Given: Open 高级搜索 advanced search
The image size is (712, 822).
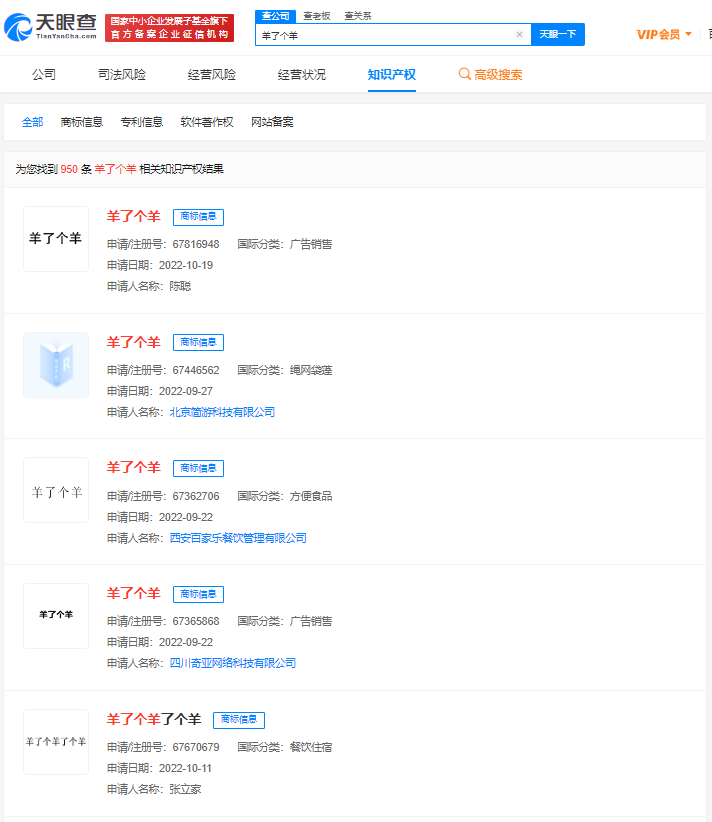Looking at the screenshot, I should [490, 74].
